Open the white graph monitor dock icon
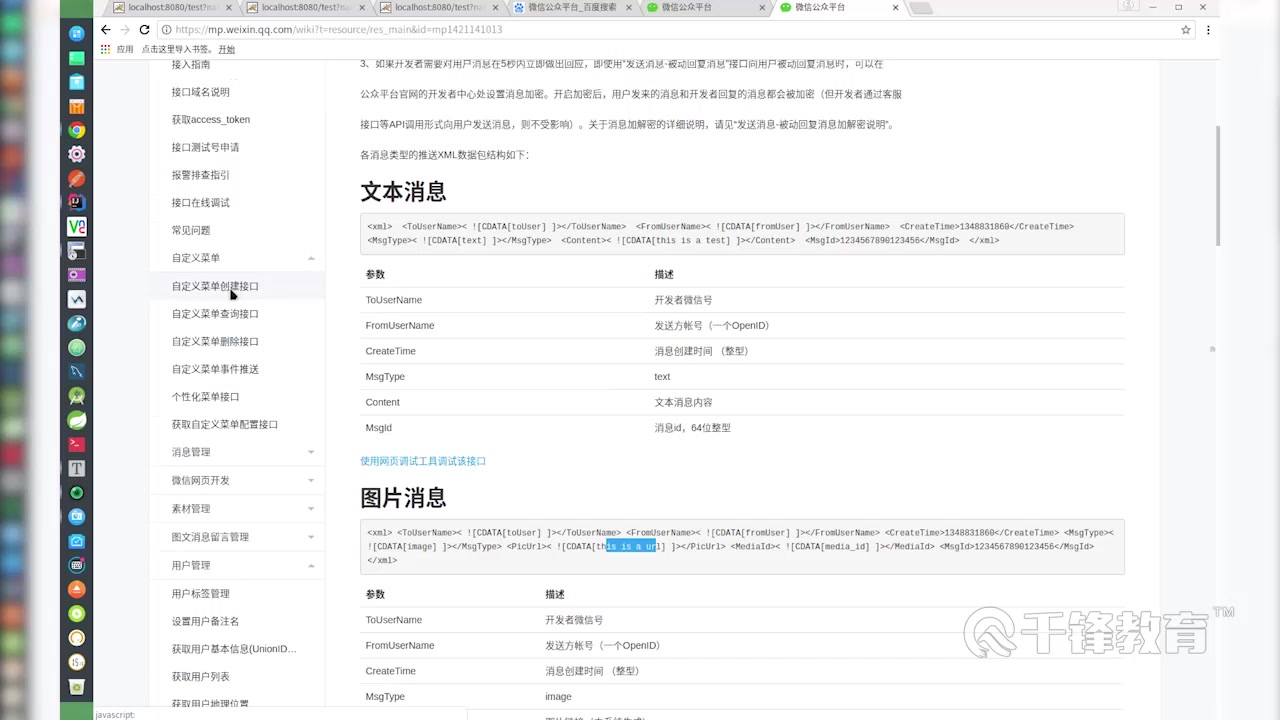 [77, 299]
